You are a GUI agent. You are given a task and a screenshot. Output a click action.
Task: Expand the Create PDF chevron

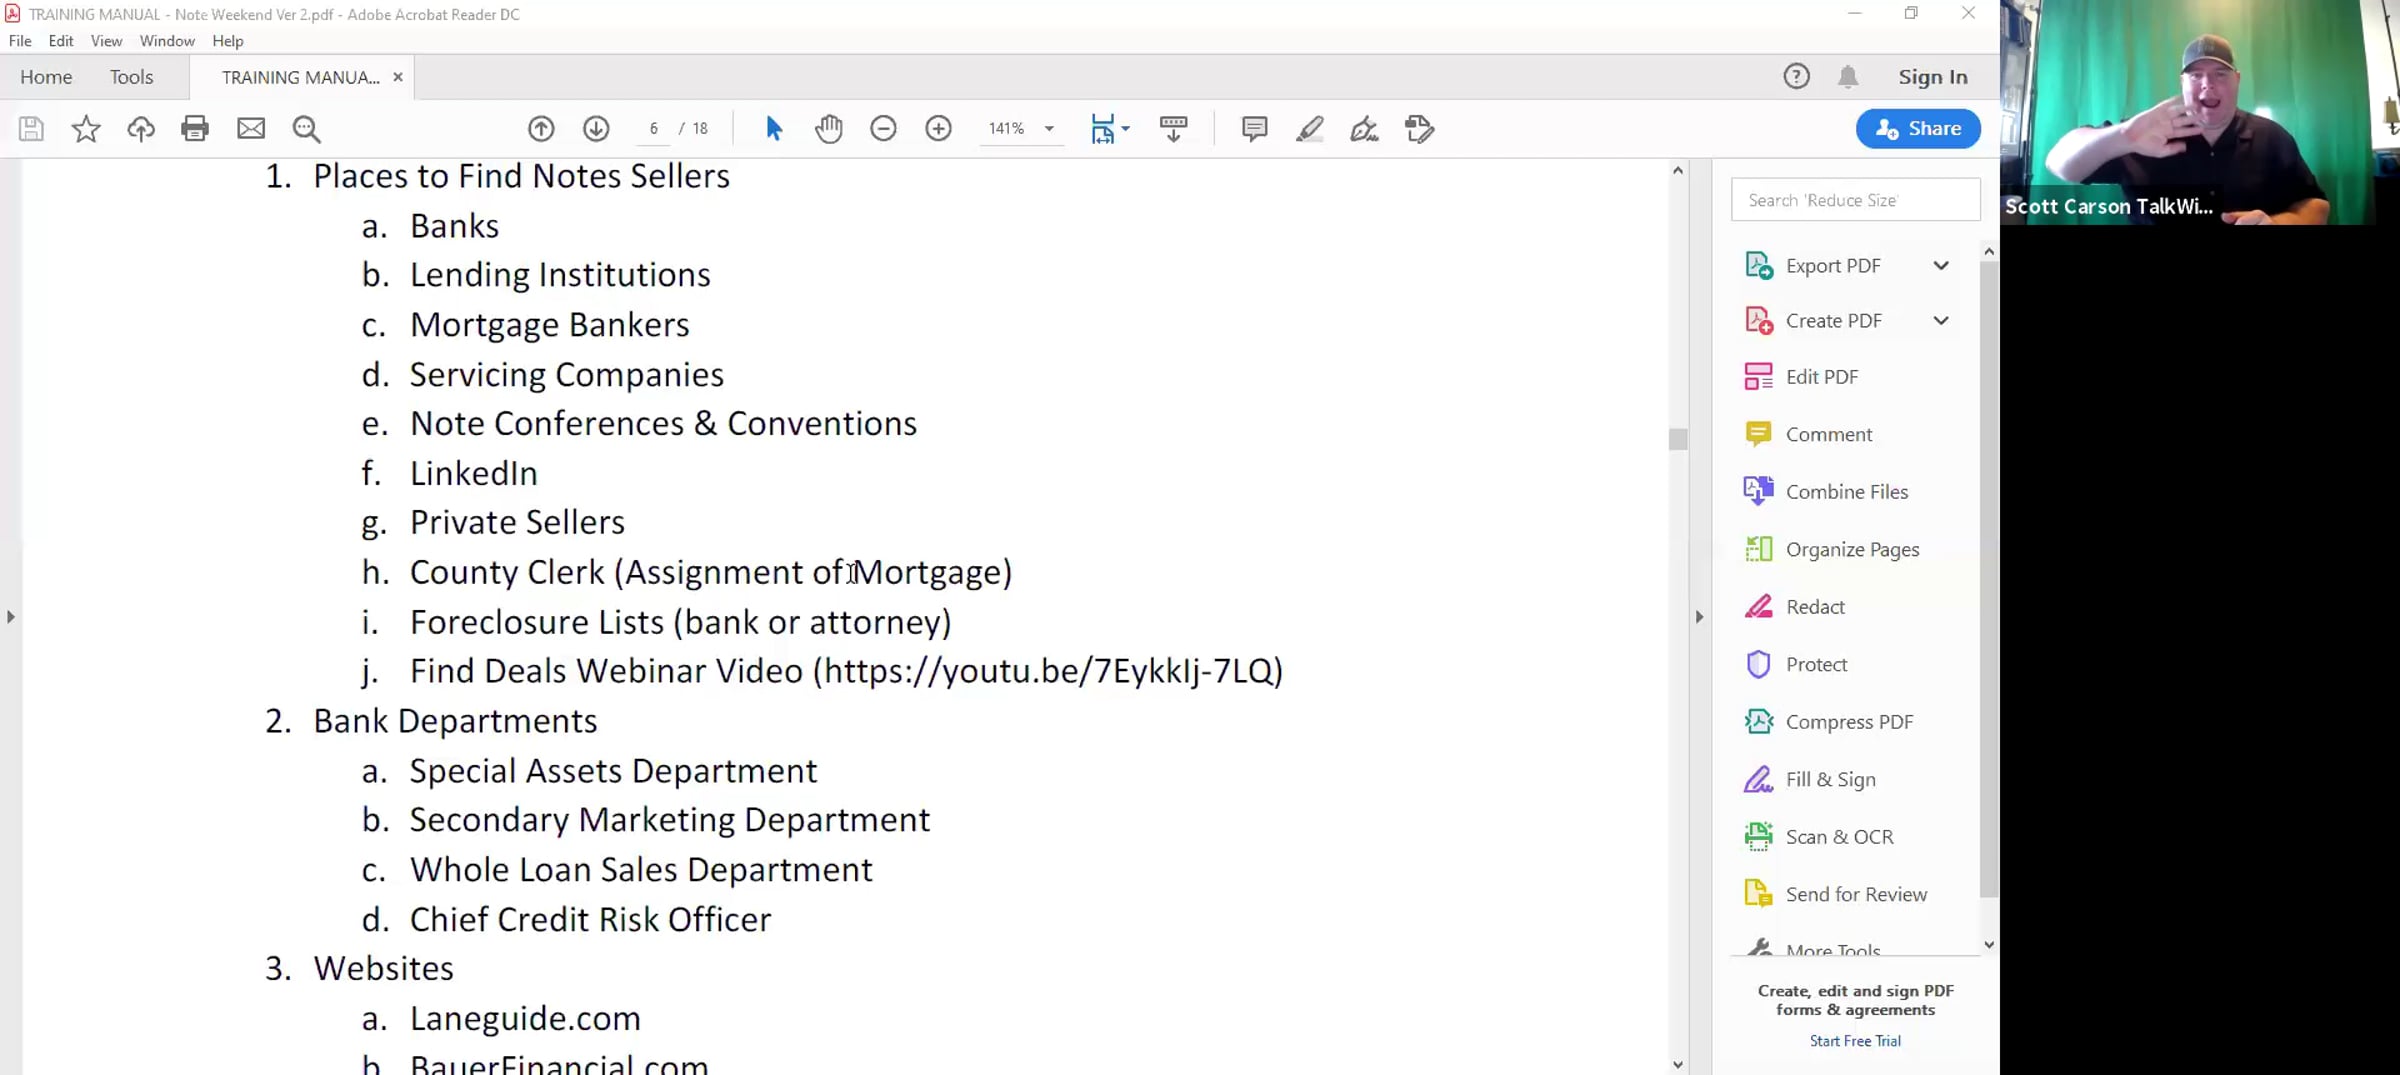(1941, 320)
